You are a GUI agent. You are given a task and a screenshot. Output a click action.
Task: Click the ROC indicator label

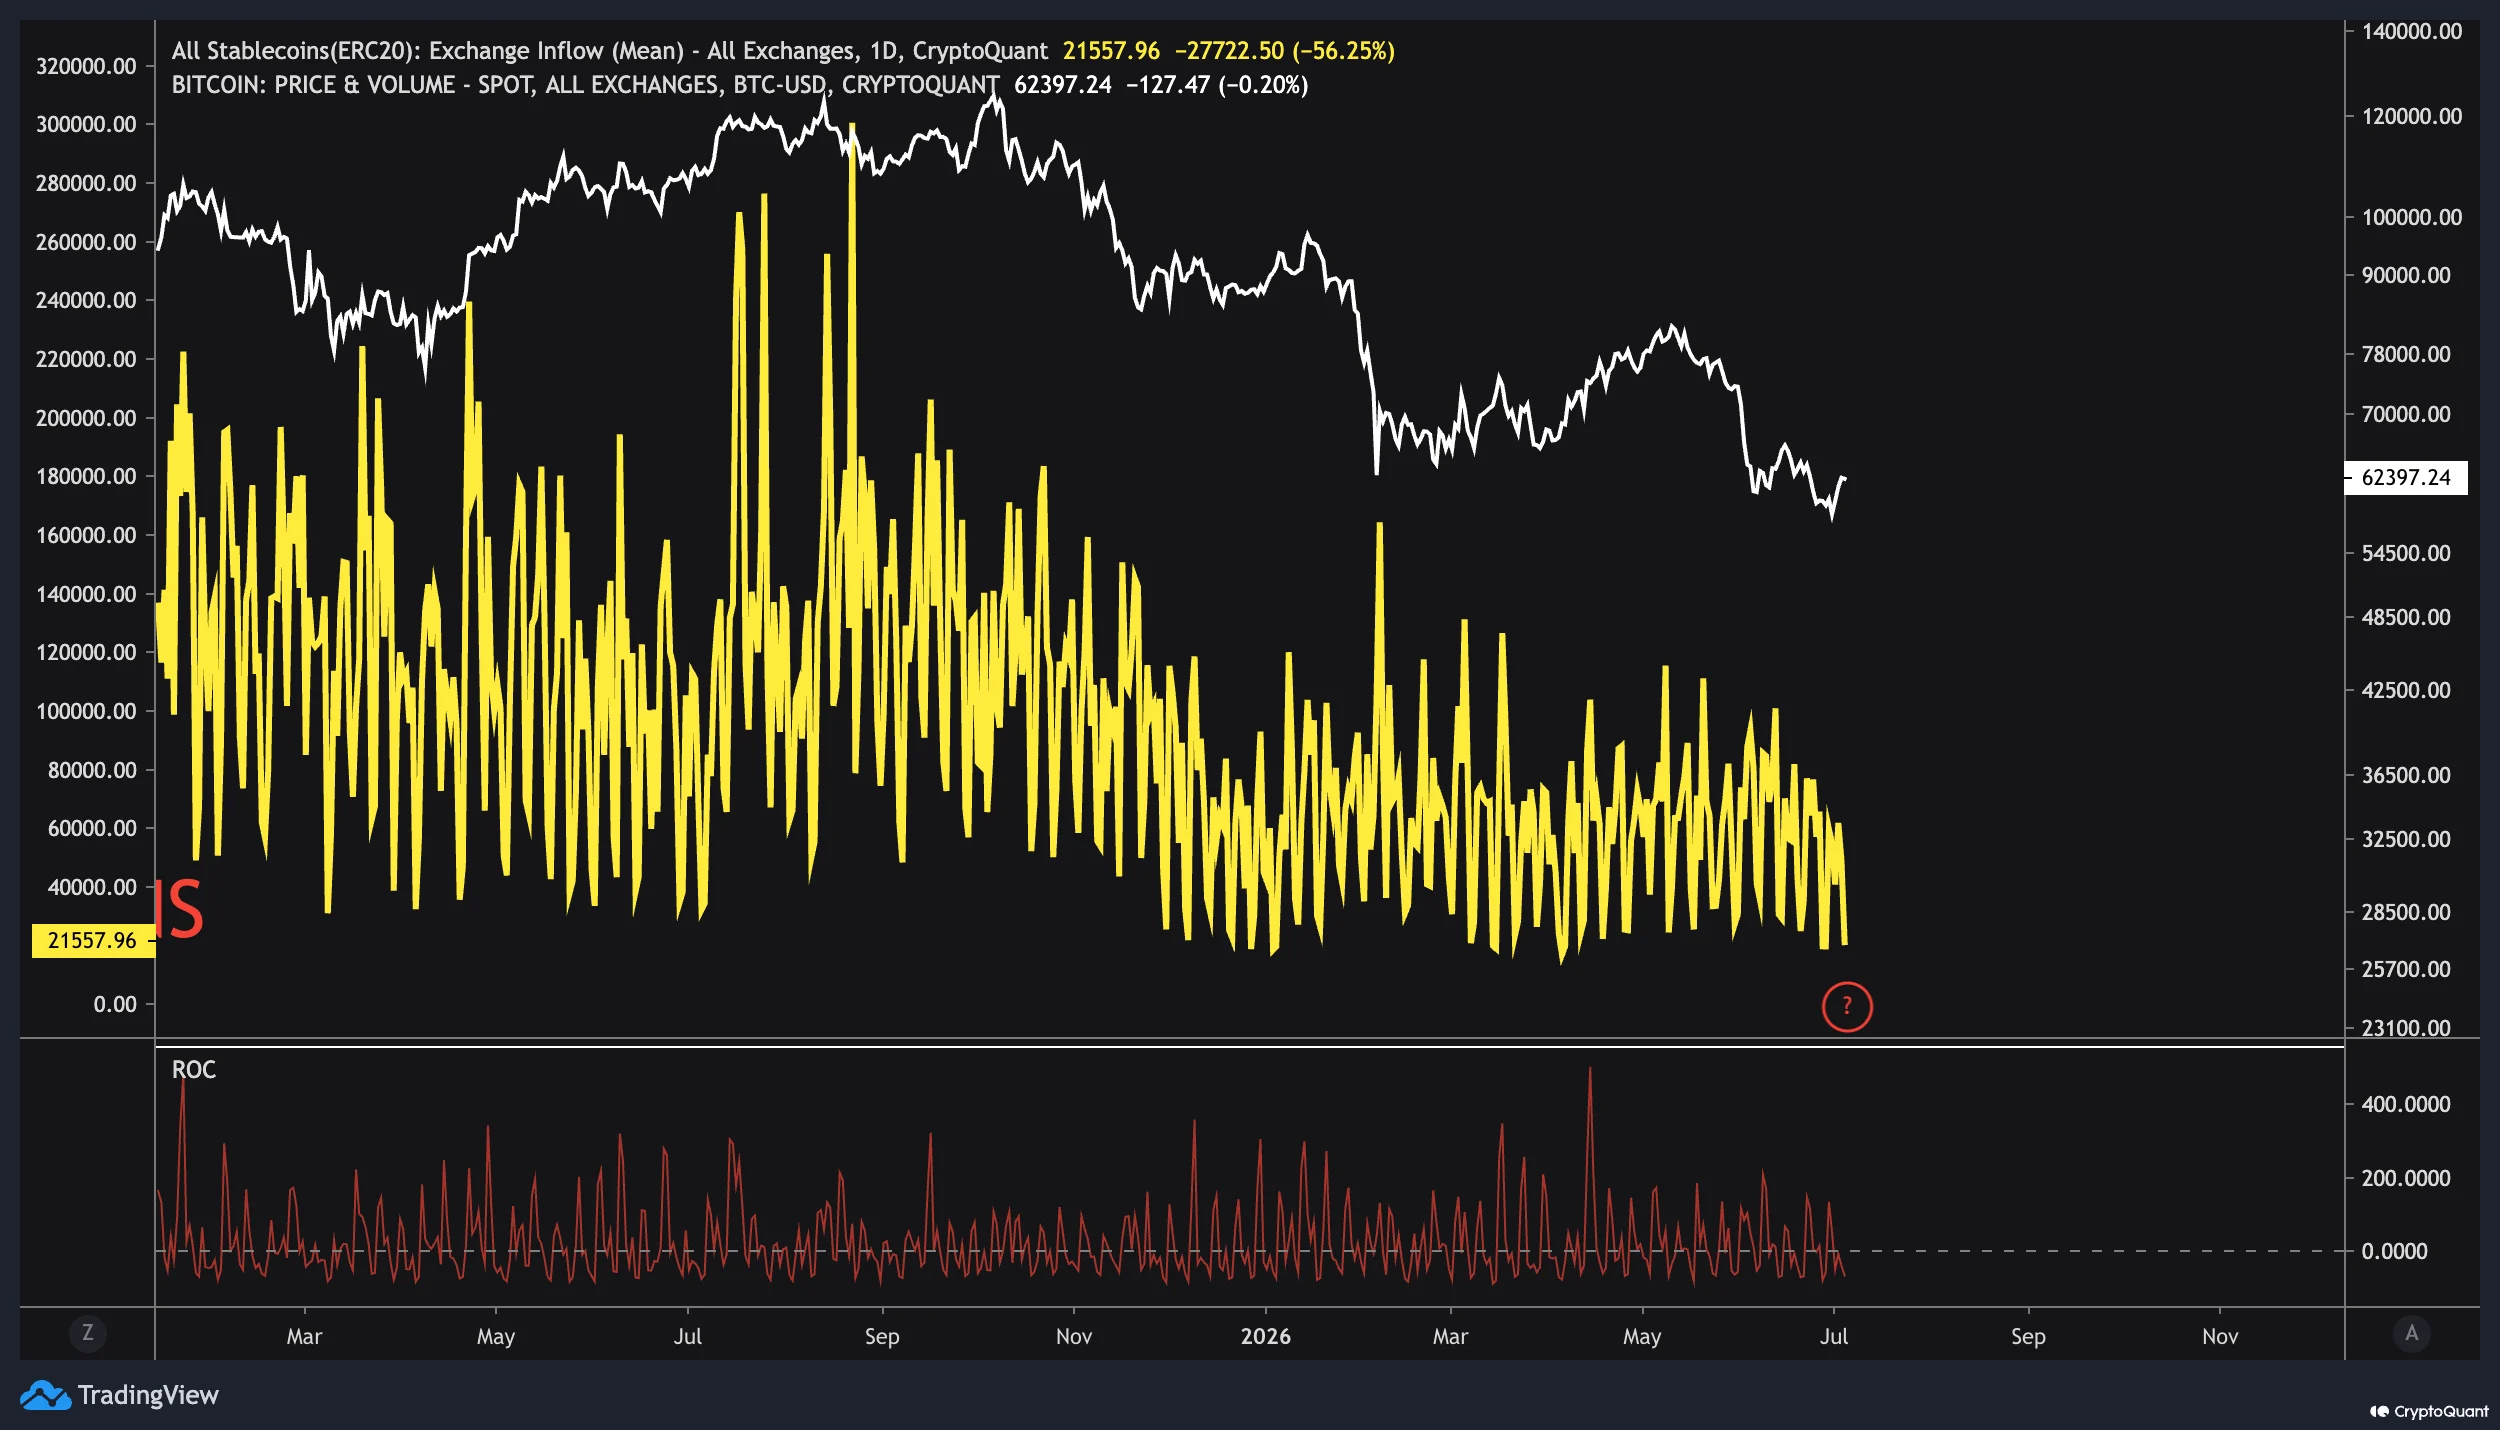194,1070
